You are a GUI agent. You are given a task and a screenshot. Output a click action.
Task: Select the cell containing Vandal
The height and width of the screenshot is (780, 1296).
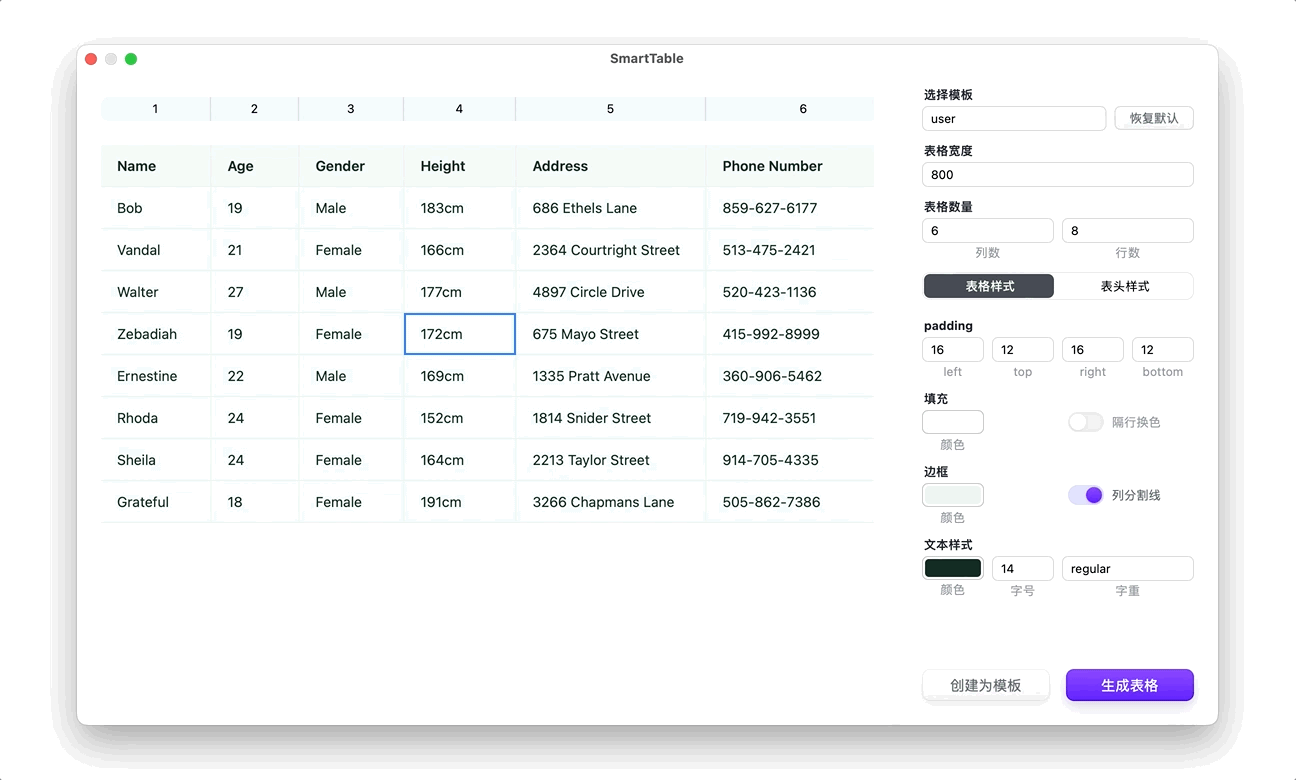tap(156, 250)
